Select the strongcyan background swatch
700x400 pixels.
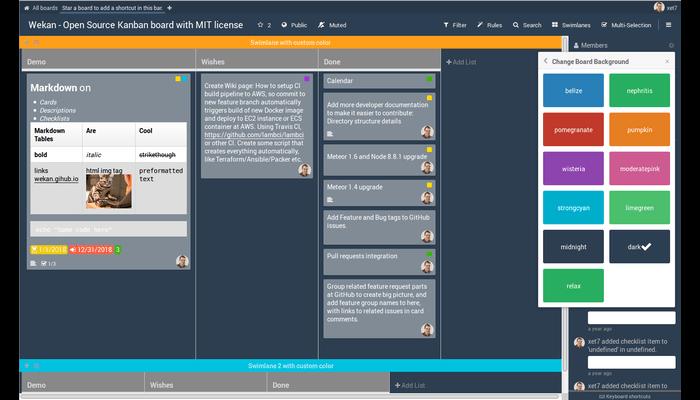(573, 207)
